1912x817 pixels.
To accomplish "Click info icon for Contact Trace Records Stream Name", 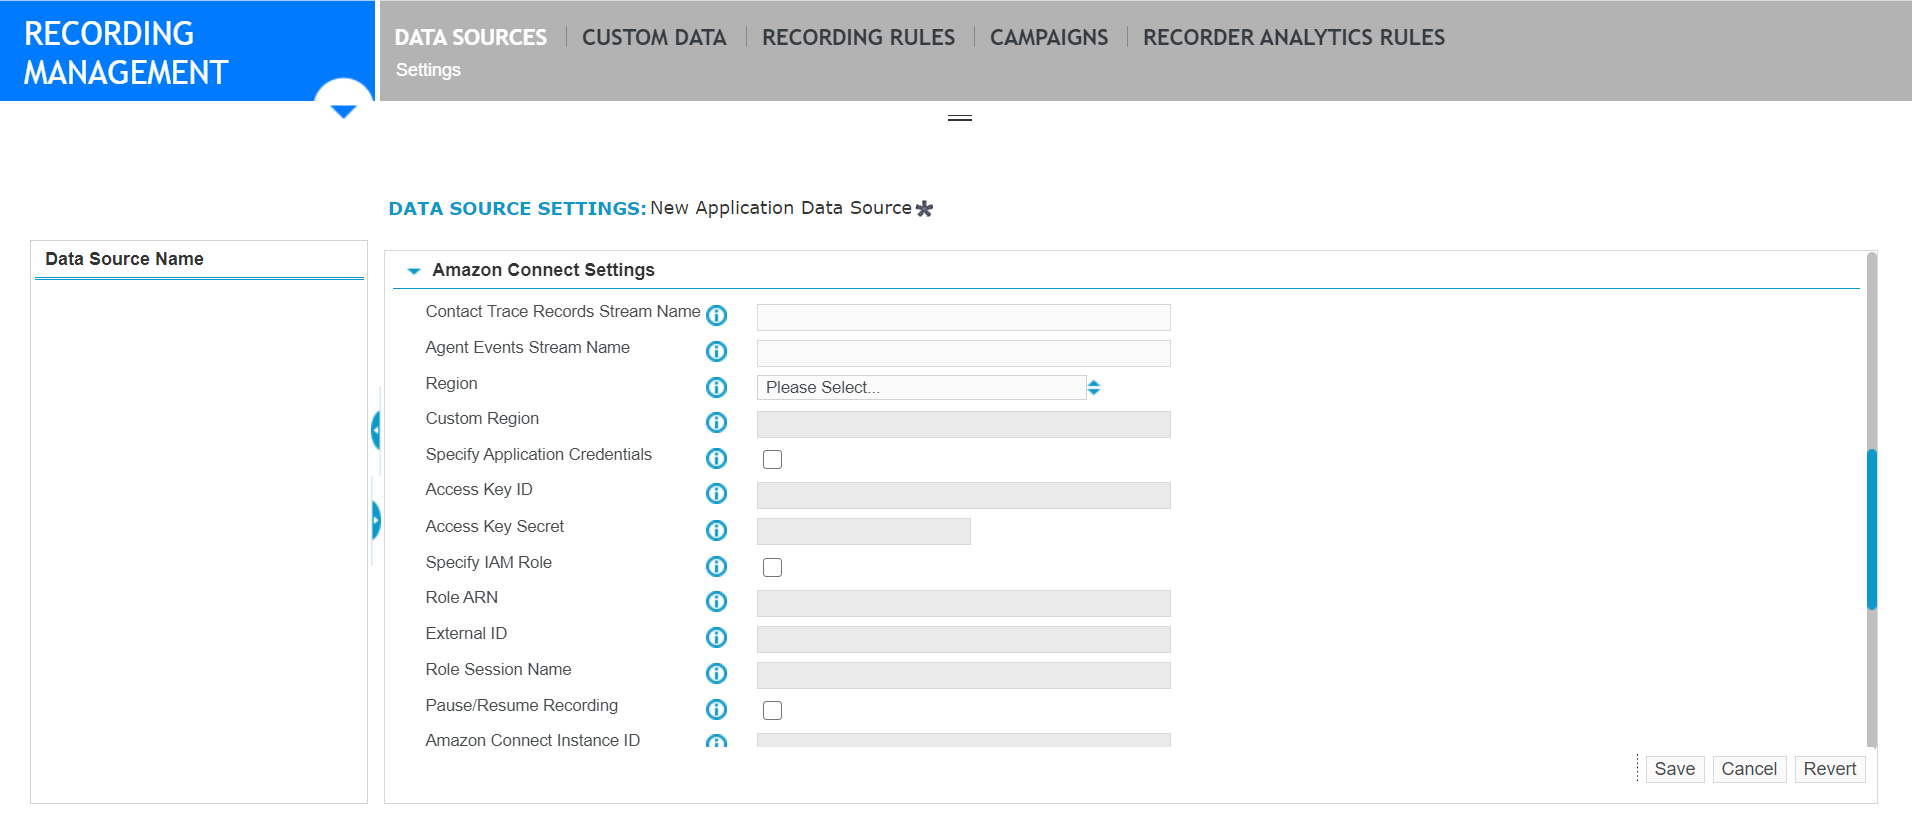I will pyautogui.click(x=716, y=316).
